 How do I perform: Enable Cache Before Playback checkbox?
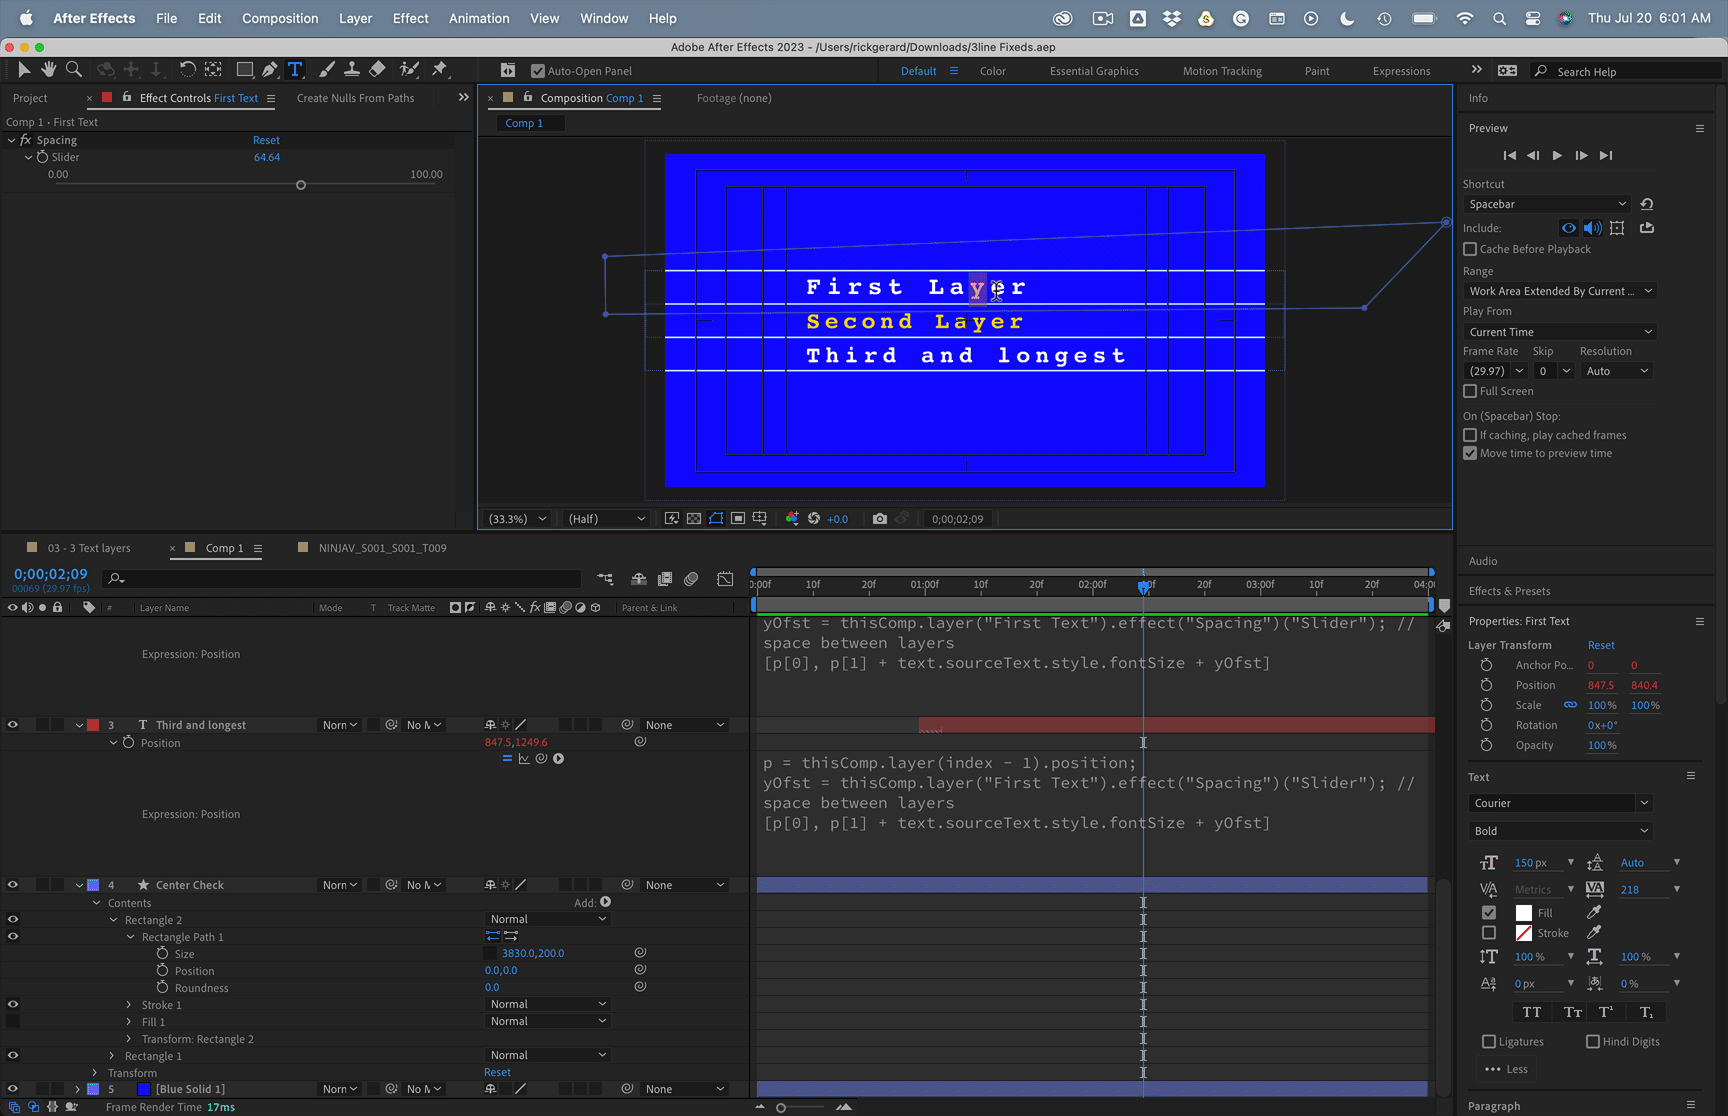tap(1470, 249)
